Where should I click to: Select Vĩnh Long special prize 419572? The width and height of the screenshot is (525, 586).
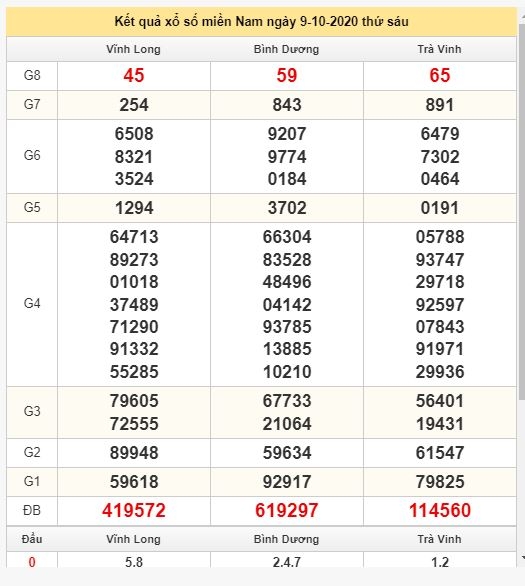point(134,511)
